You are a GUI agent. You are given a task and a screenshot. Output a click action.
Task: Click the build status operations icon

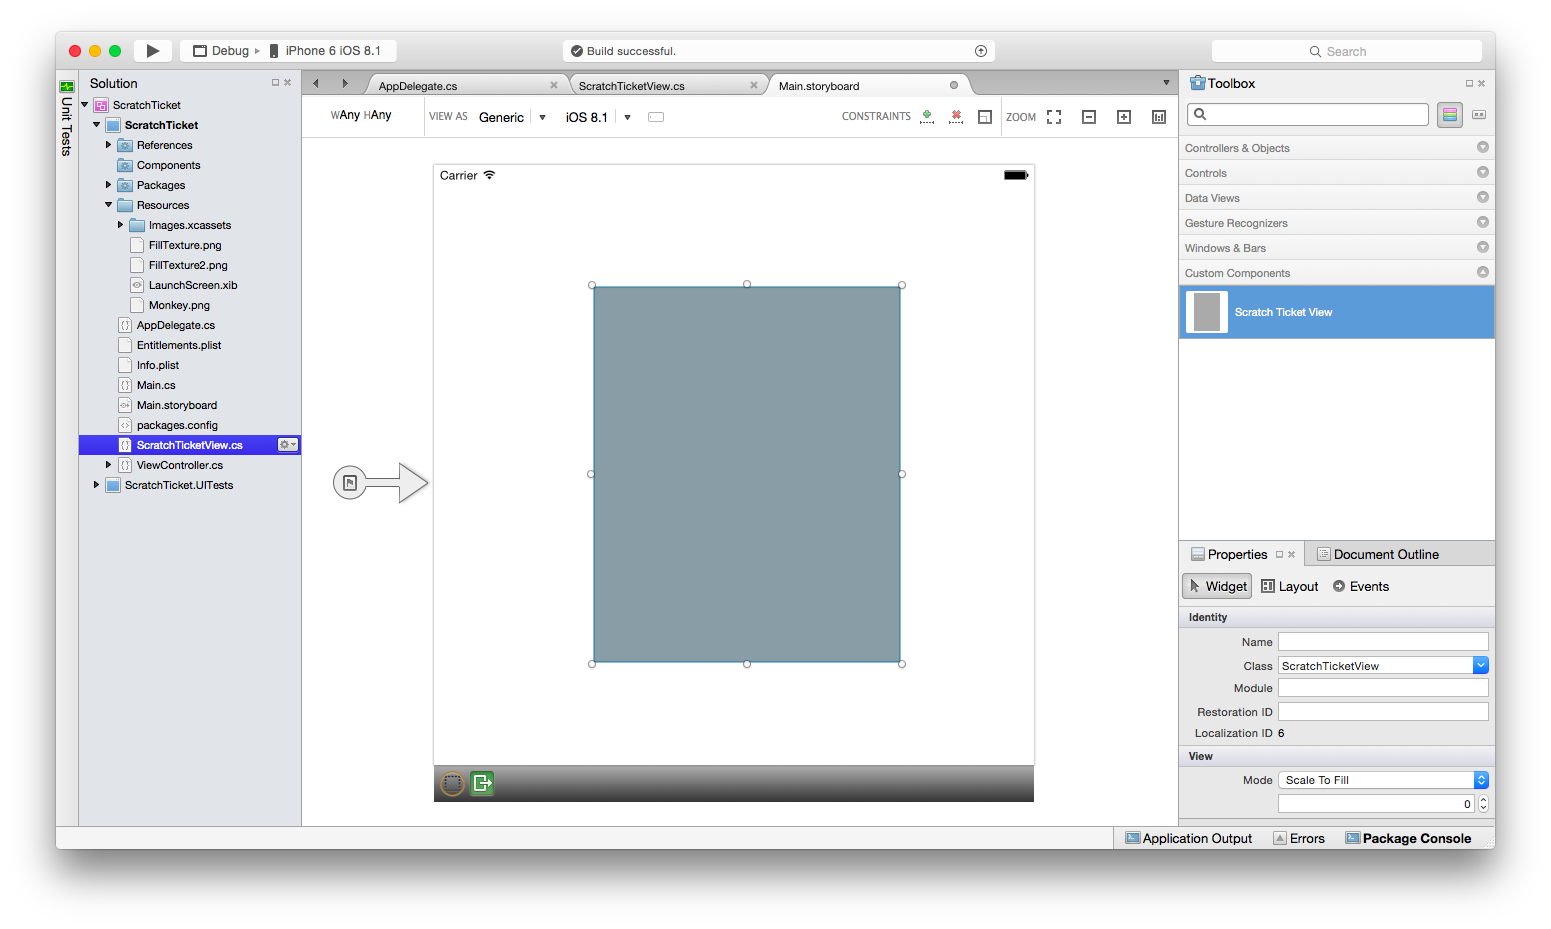(x=981, y=51)
